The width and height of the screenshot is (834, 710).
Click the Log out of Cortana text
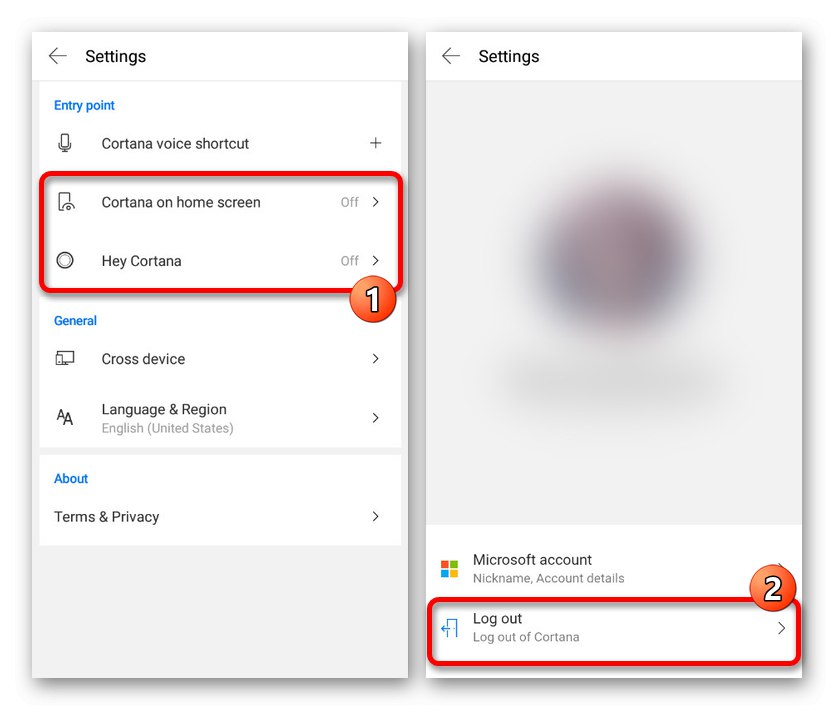(x=526, y=637)
